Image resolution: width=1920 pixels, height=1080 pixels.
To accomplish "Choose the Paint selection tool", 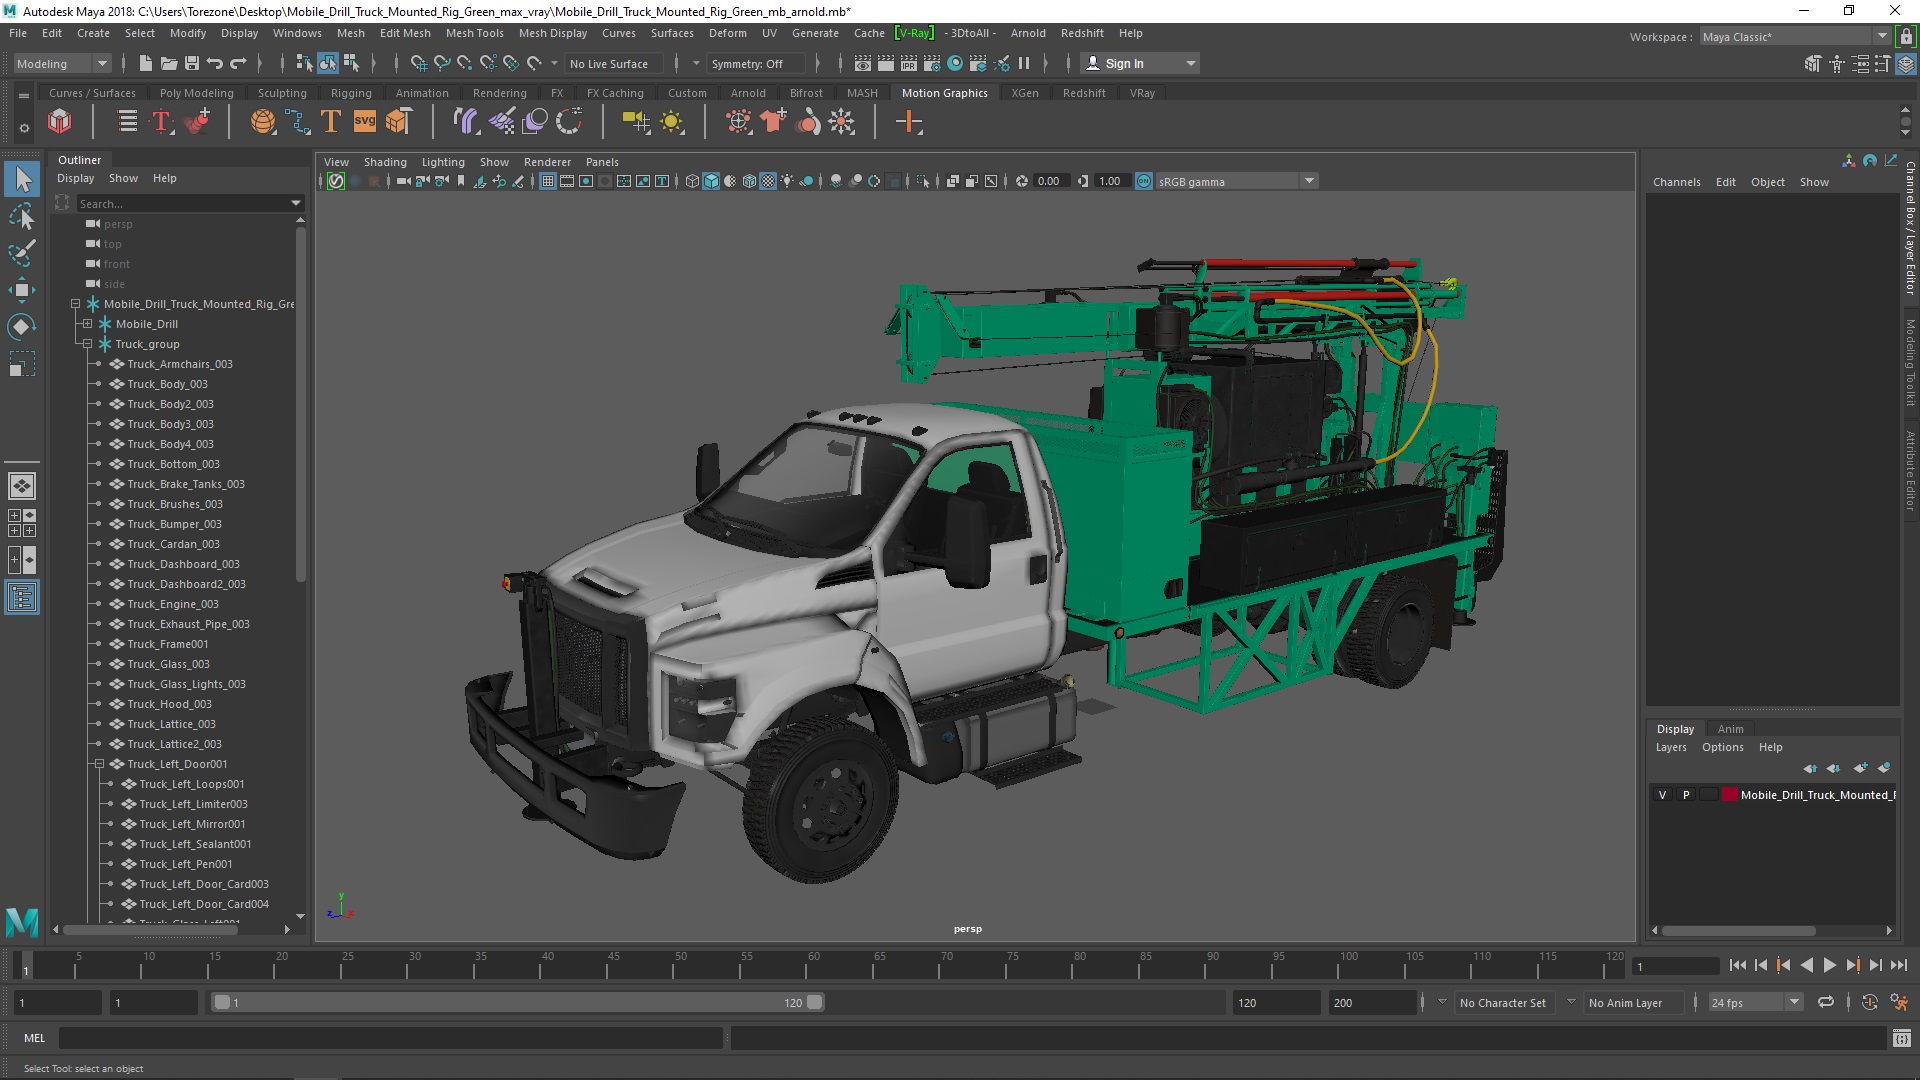I will [22, 253].
